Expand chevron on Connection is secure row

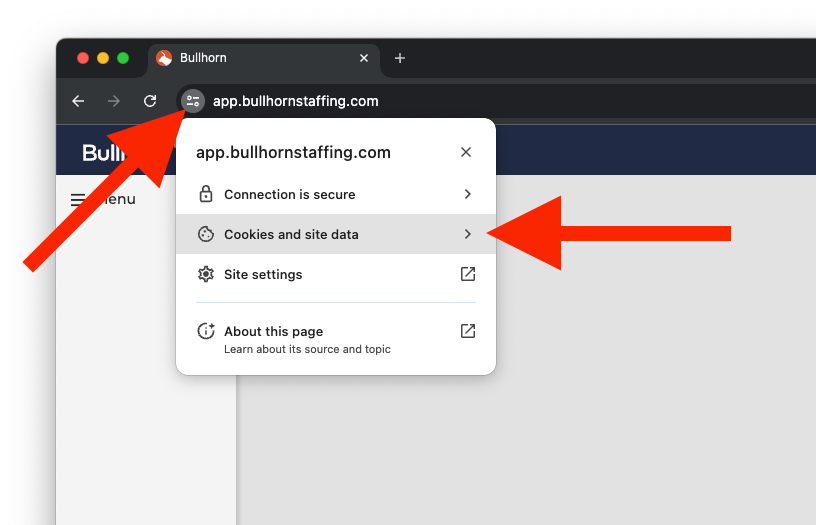(467, 194)
